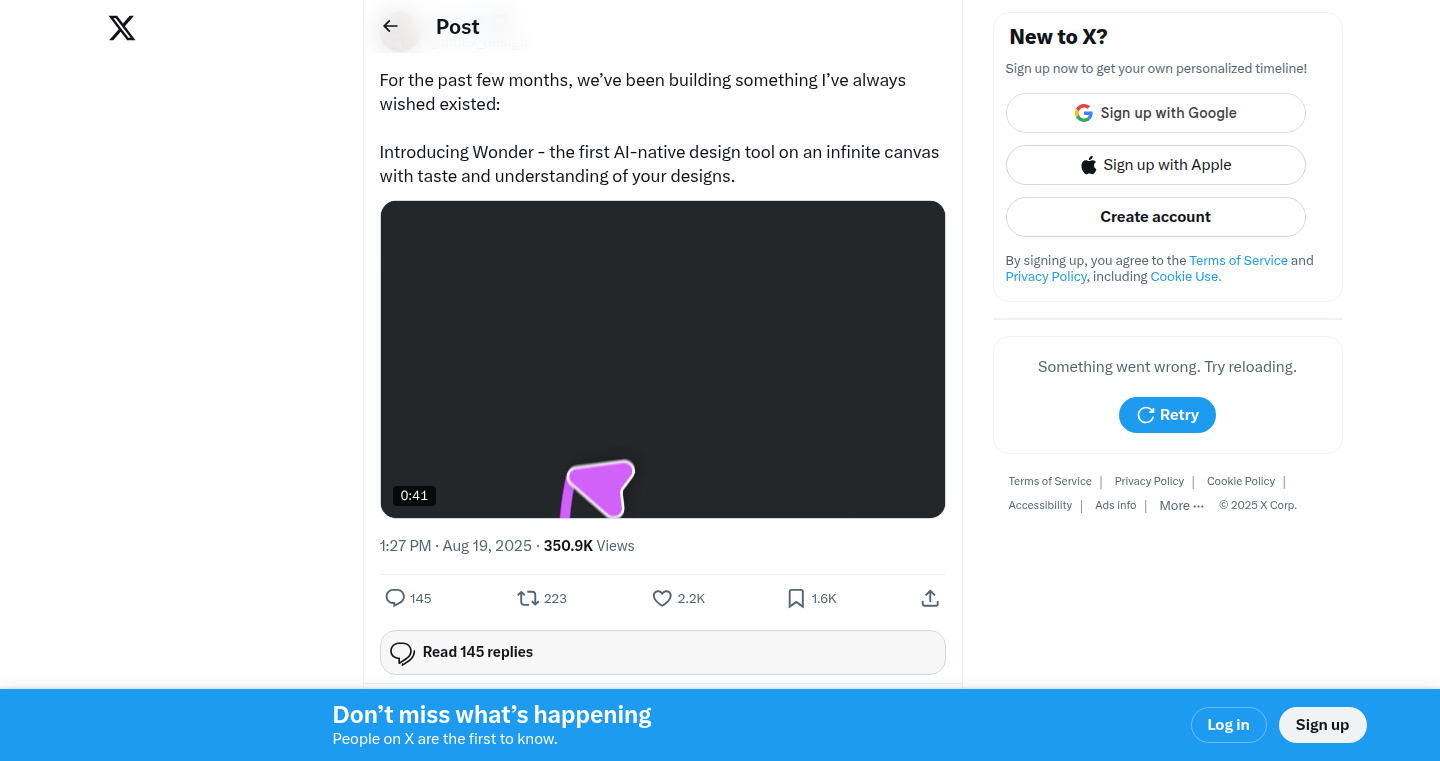Click the Log in button

click(1228, 725)
